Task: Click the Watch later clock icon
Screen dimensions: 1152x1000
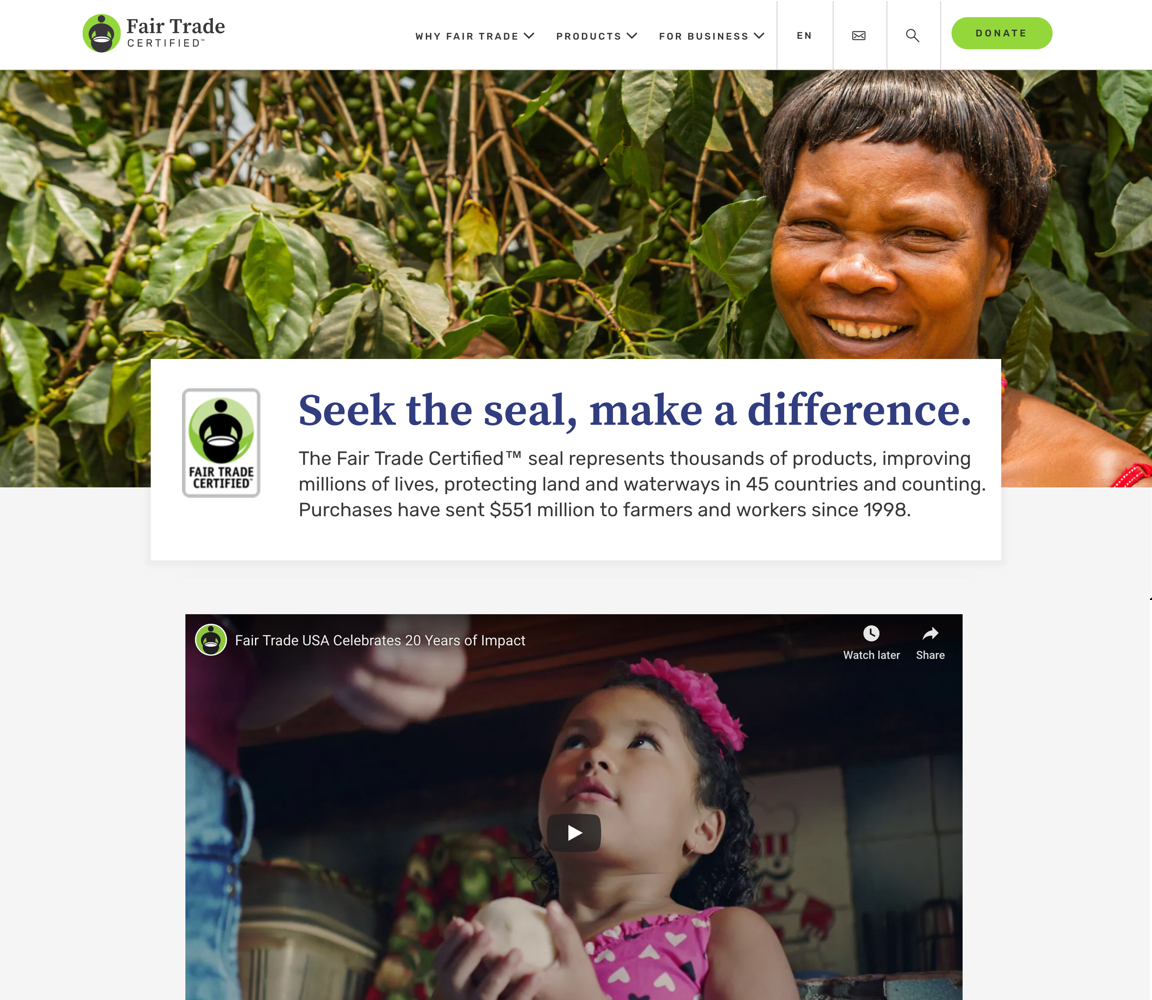Action: (x=871, y=633)
